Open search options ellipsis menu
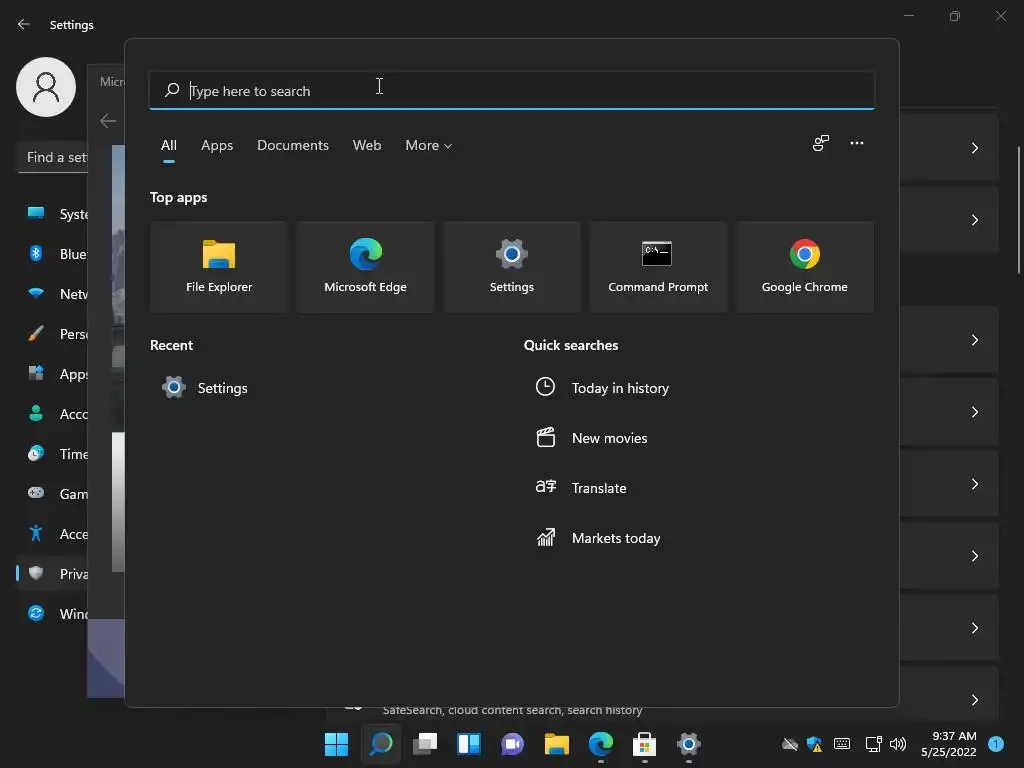Viewport: 1024px width, 768px height. click(857, 143)
